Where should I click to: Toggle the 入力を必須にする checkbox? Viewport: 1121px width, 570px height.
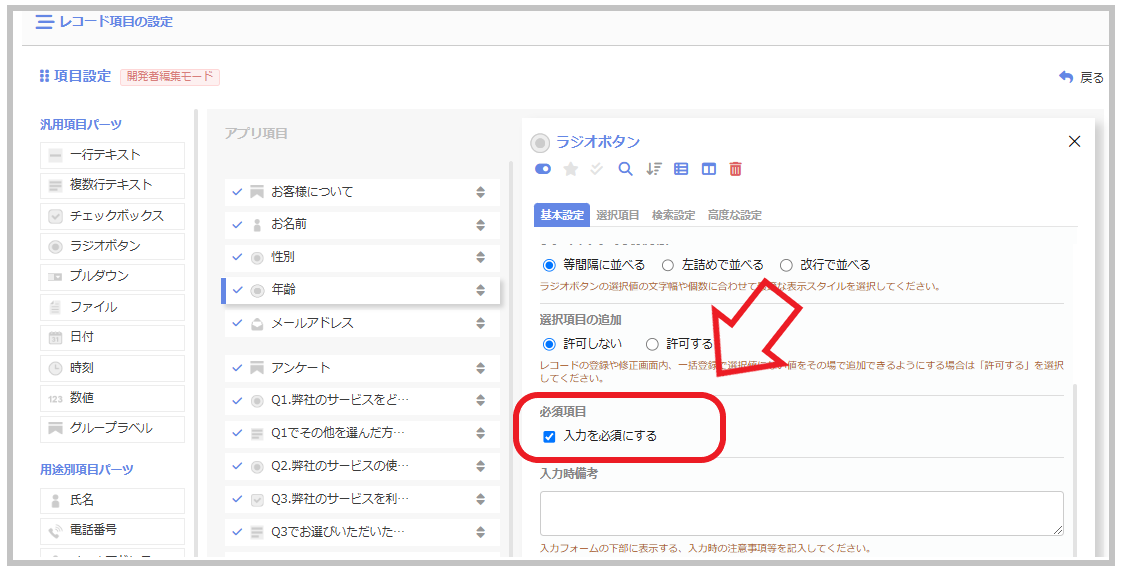(549, 436)
